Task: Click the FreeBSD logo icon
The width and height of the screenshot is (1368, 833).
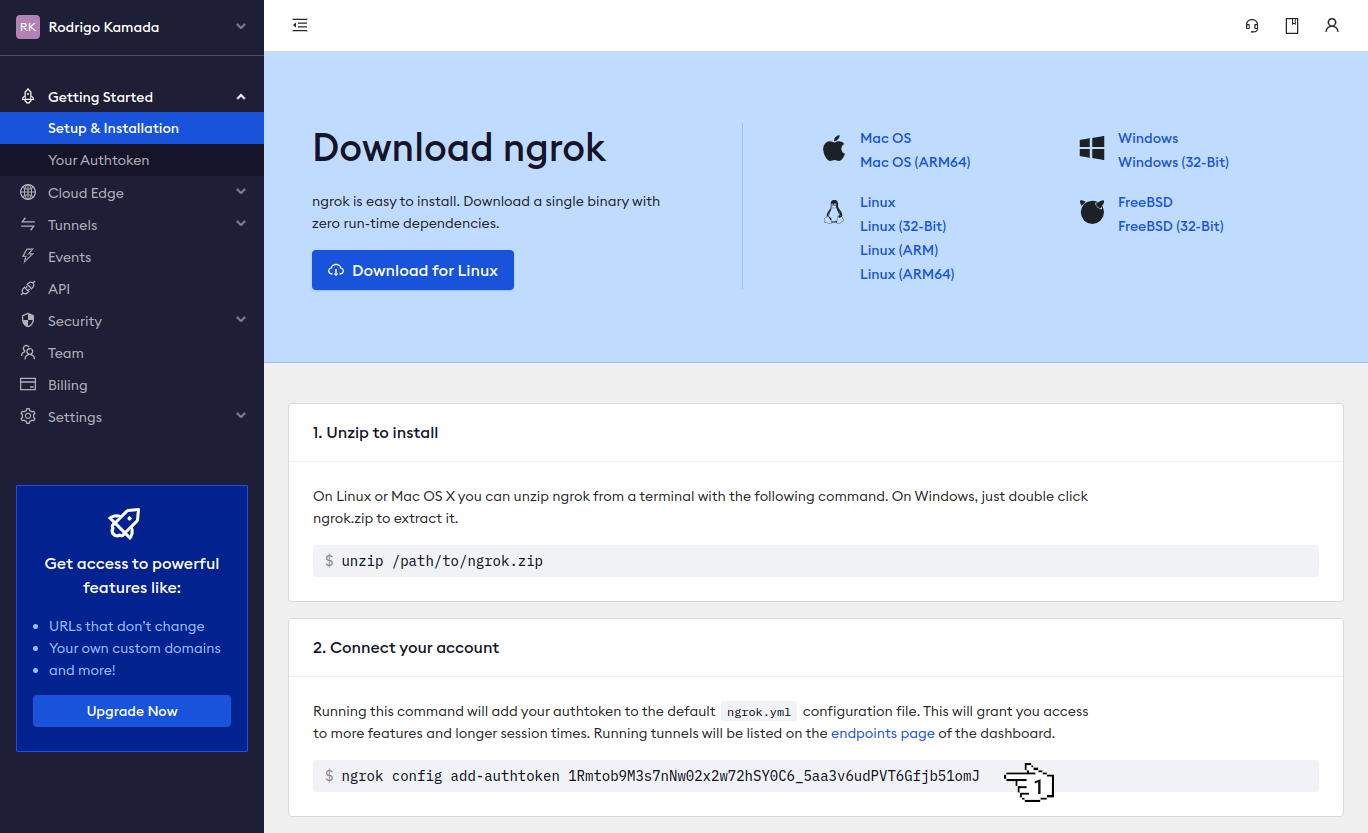Action: [x=1091, y=211]
